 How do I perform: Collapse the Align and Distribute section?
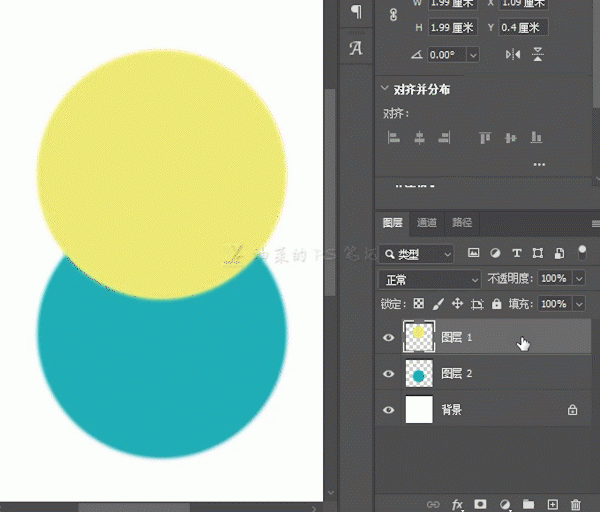[x=385, y=88]
